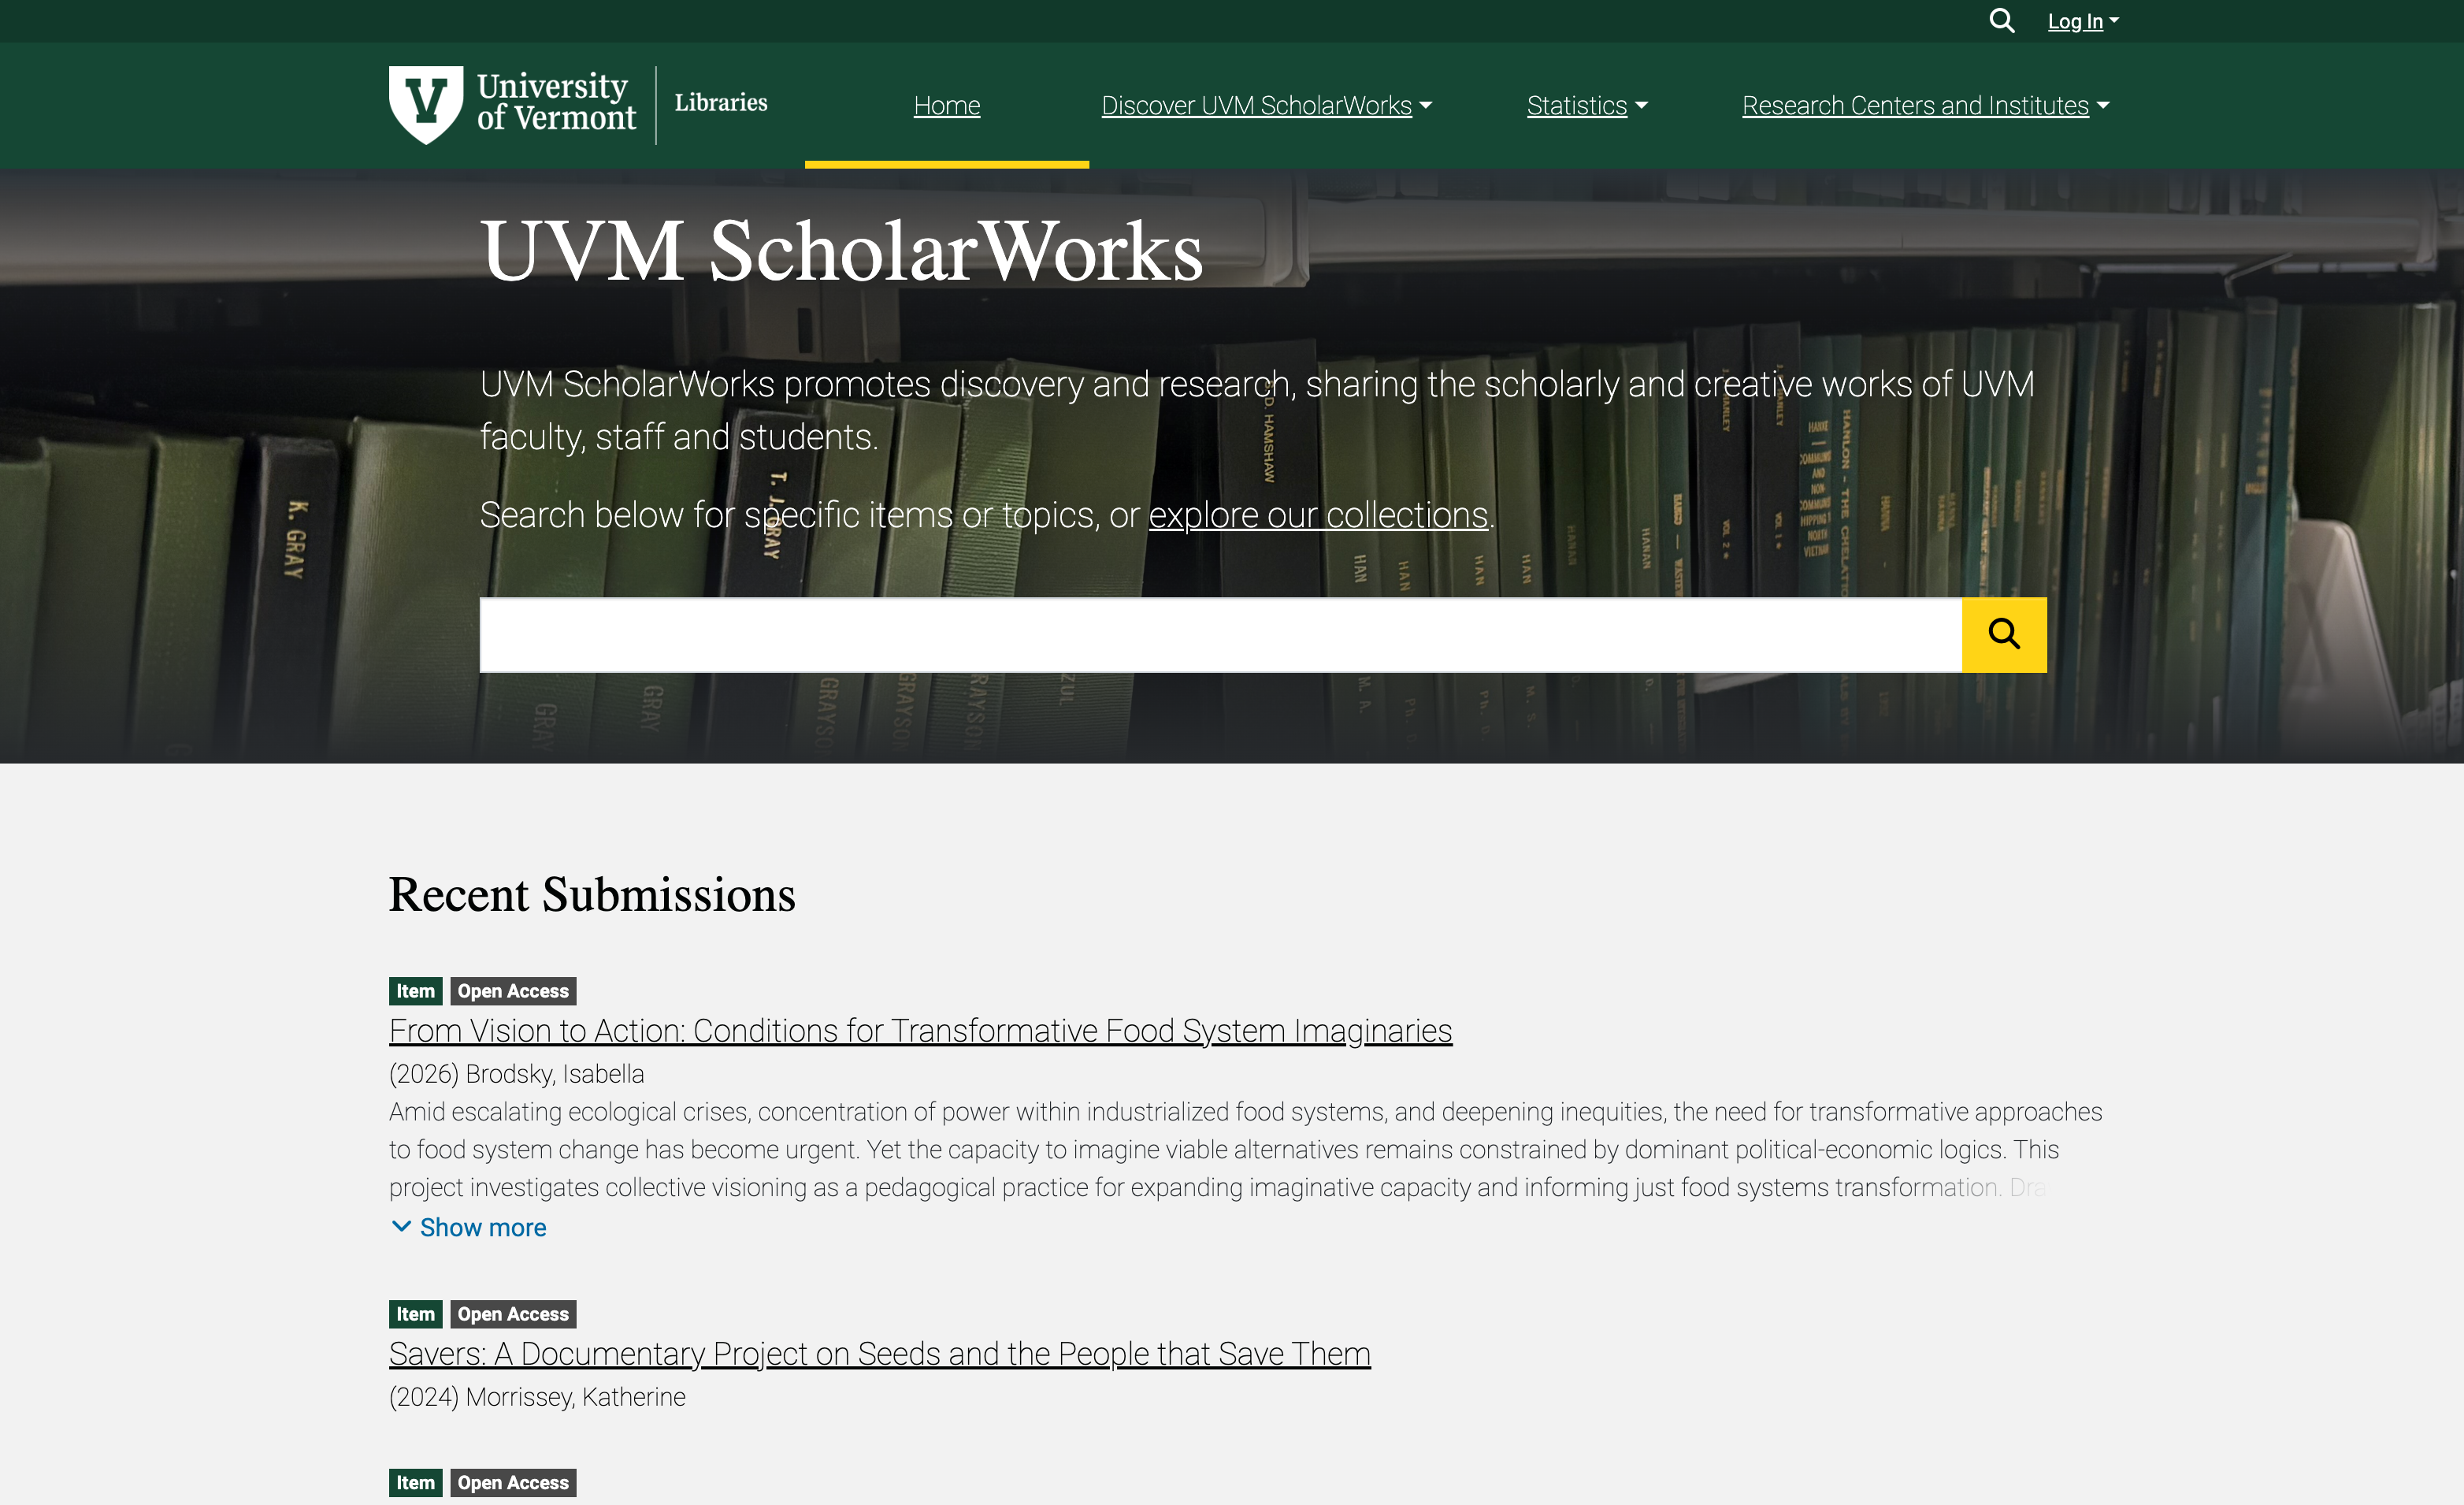
Task: Click the bottom-most Item badge
Action: (415, 1482)
